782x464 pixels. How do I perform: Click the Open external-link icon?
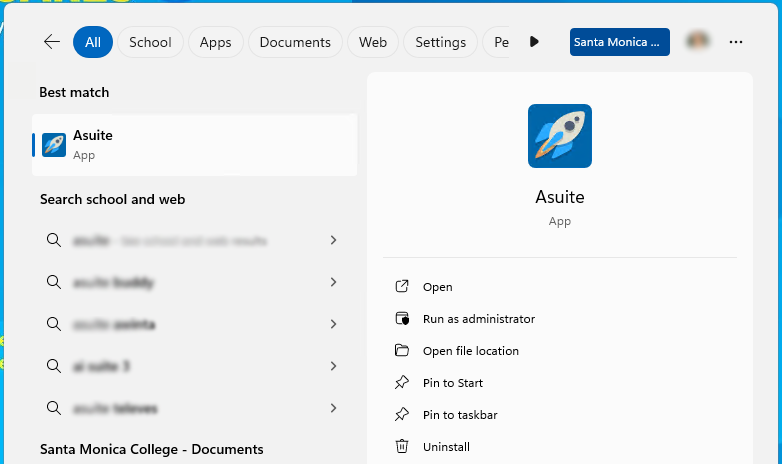(402, 286)
